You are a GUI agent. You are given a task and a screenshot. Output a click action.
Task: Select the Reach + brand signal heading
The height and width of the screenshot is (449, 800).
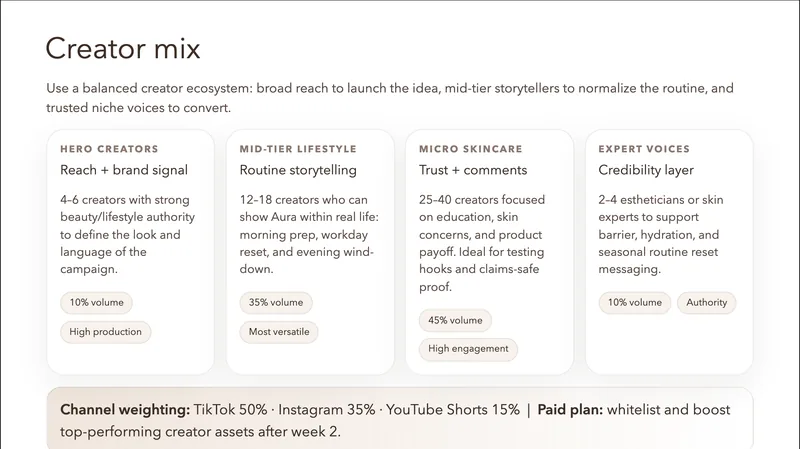click(x=124, y=170)
